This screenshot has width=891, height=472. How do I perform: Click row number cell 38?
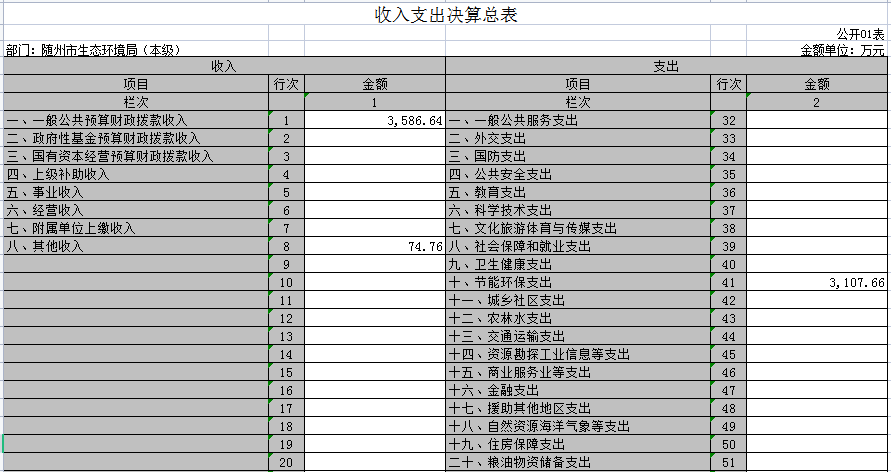click(728, 228)
